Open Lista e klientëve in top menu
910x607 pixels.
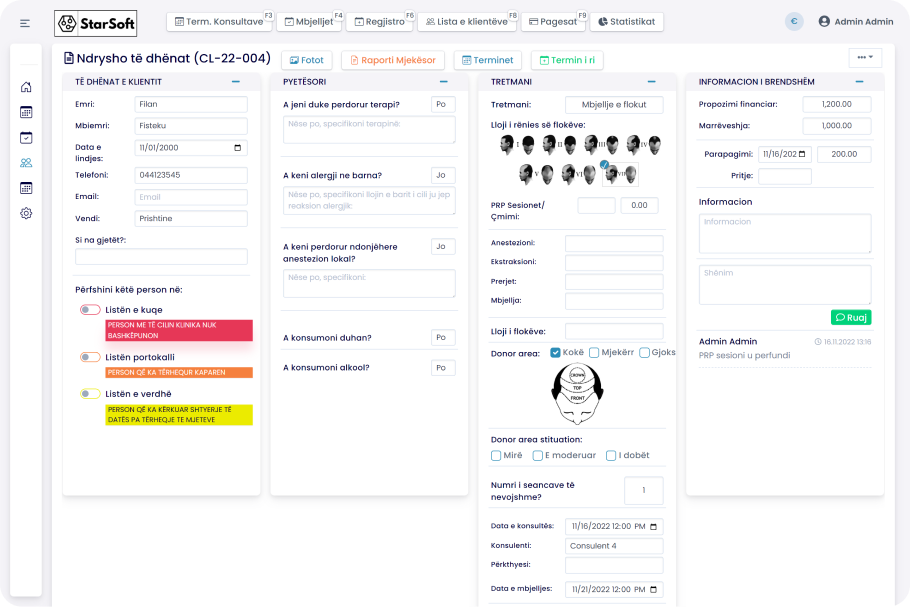pyautogui.click(x=467, y=21)
